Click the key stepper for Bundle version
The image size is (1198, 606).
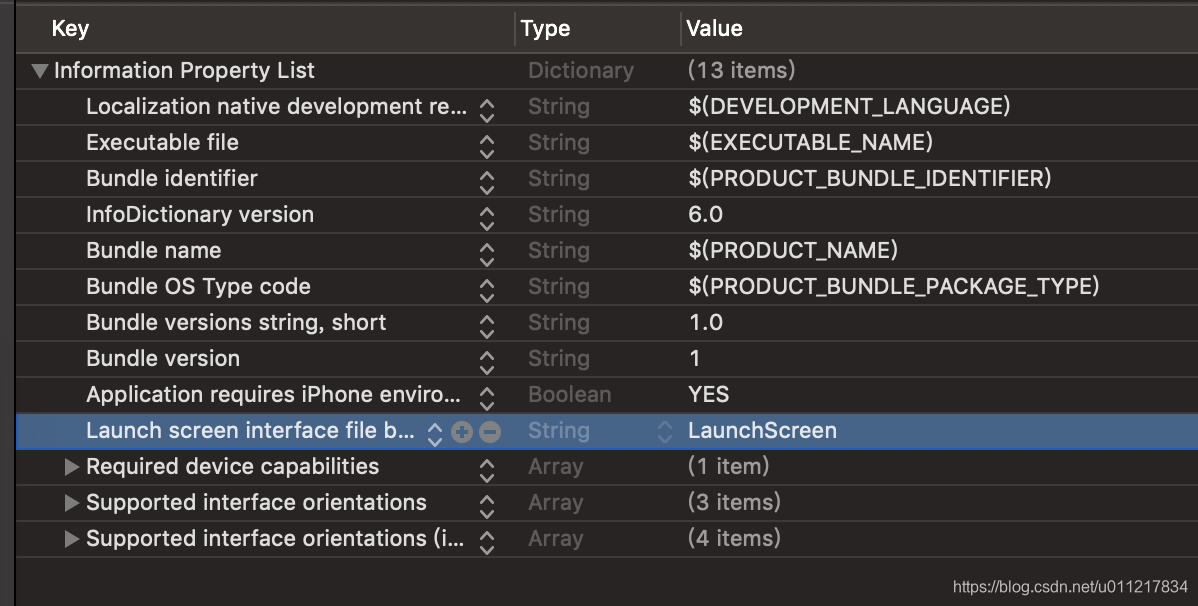click(x=486, y=360)
